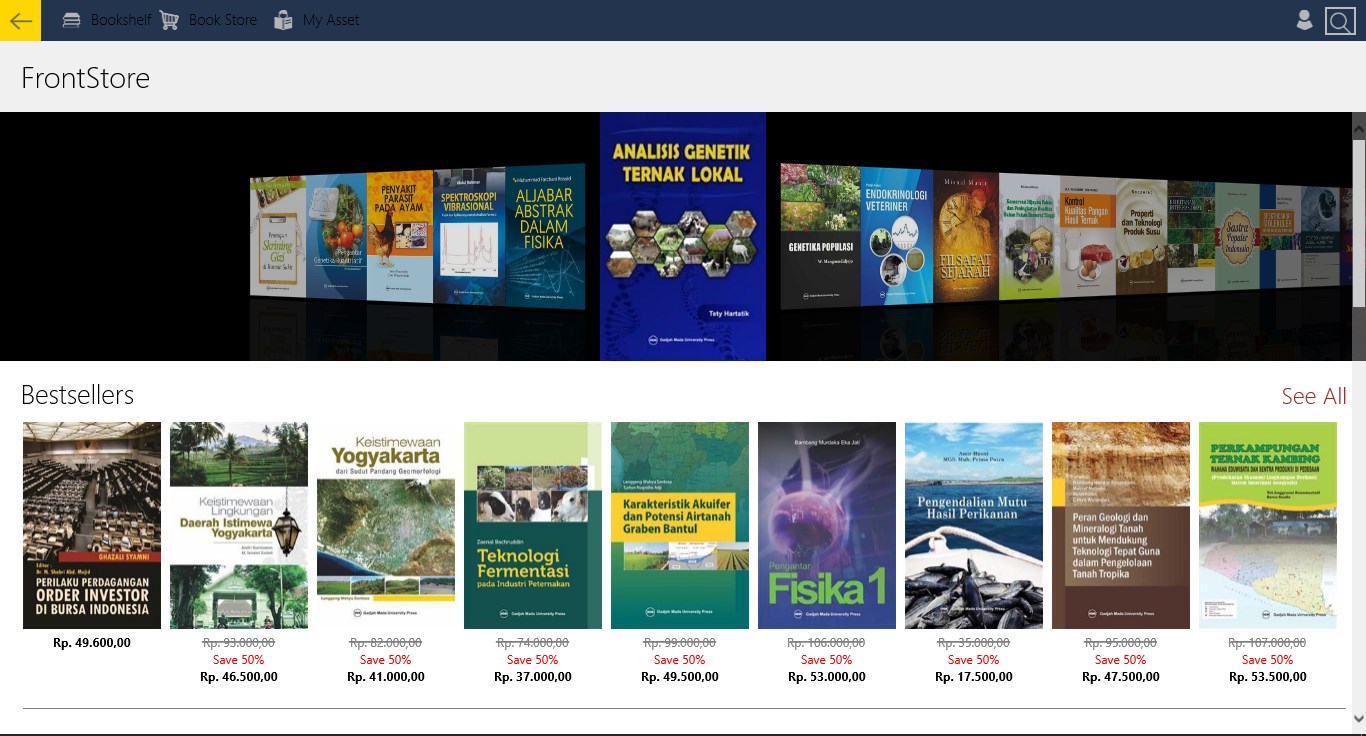Select Filsafat Sejarah book cover
The image size is (1366, 736).
click(966, 236)
